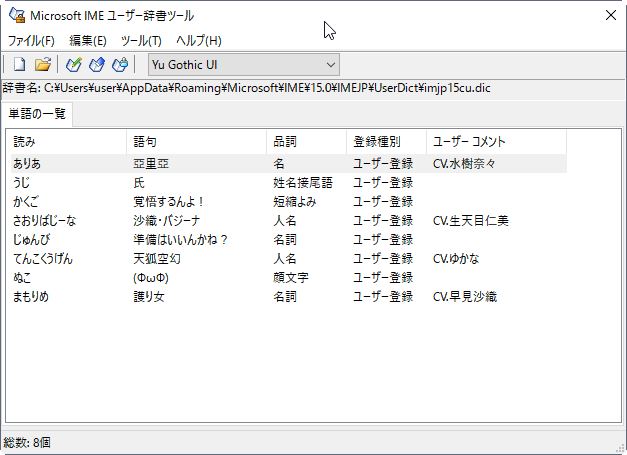
Task: Click ユーザー登録 in the ぬこ row
Action: click(383, 277)
